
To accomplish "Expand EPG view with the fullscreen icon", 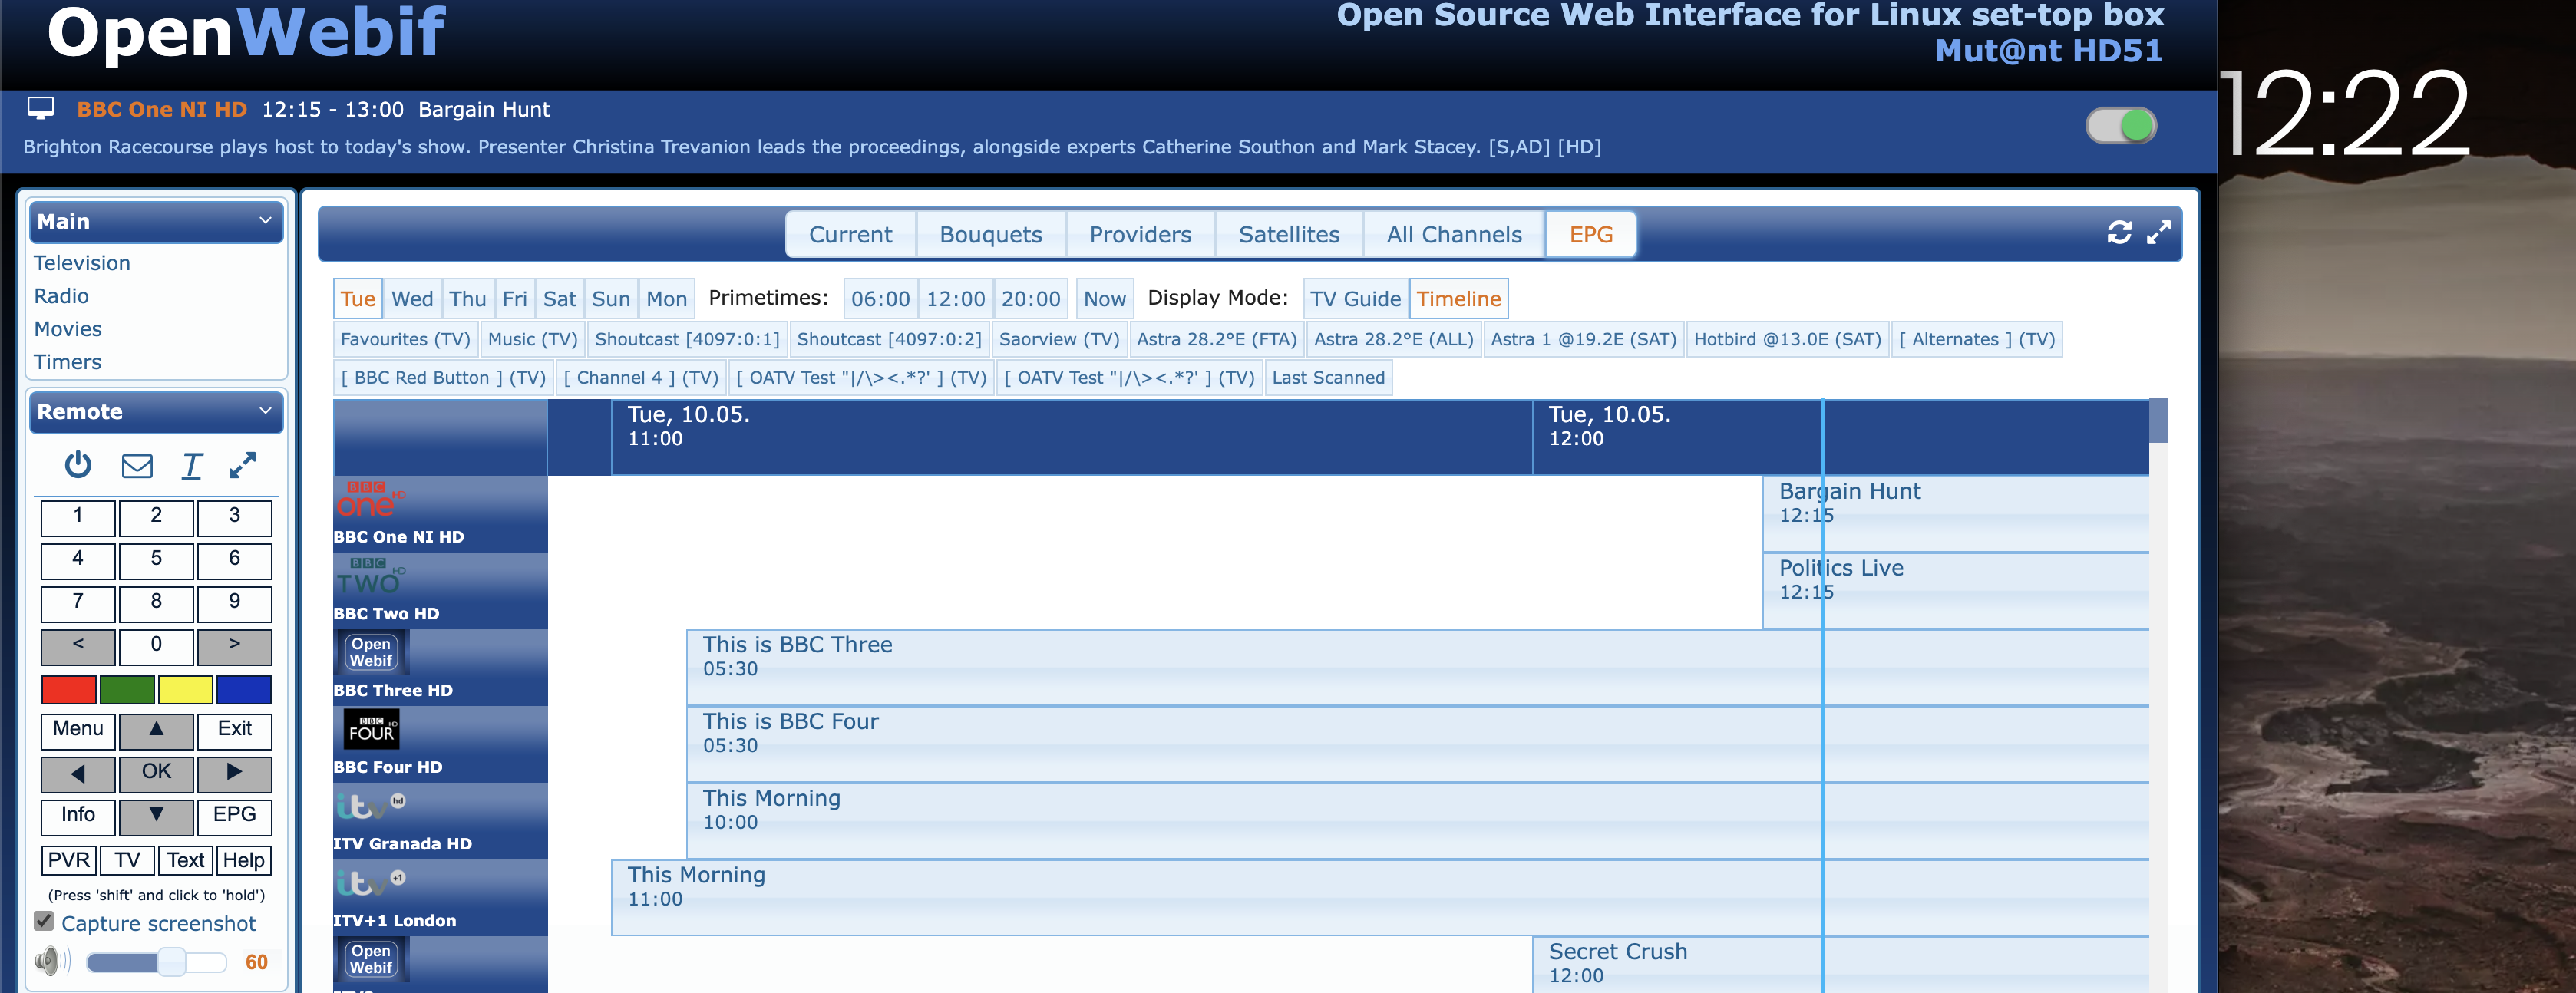I will coord(2160,233).
